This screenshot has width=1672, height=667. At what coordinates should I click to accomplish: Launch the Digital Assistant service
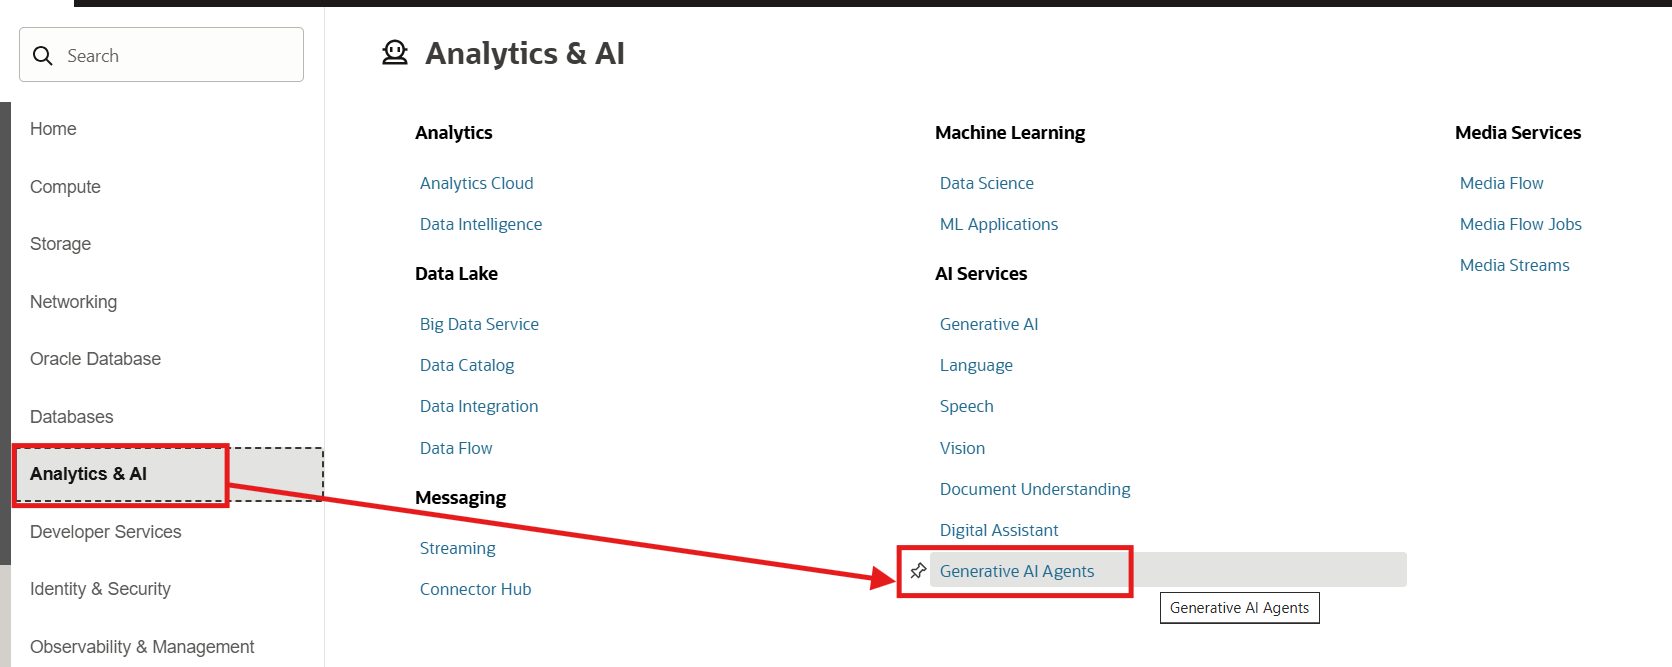click(x=998, y=530)
